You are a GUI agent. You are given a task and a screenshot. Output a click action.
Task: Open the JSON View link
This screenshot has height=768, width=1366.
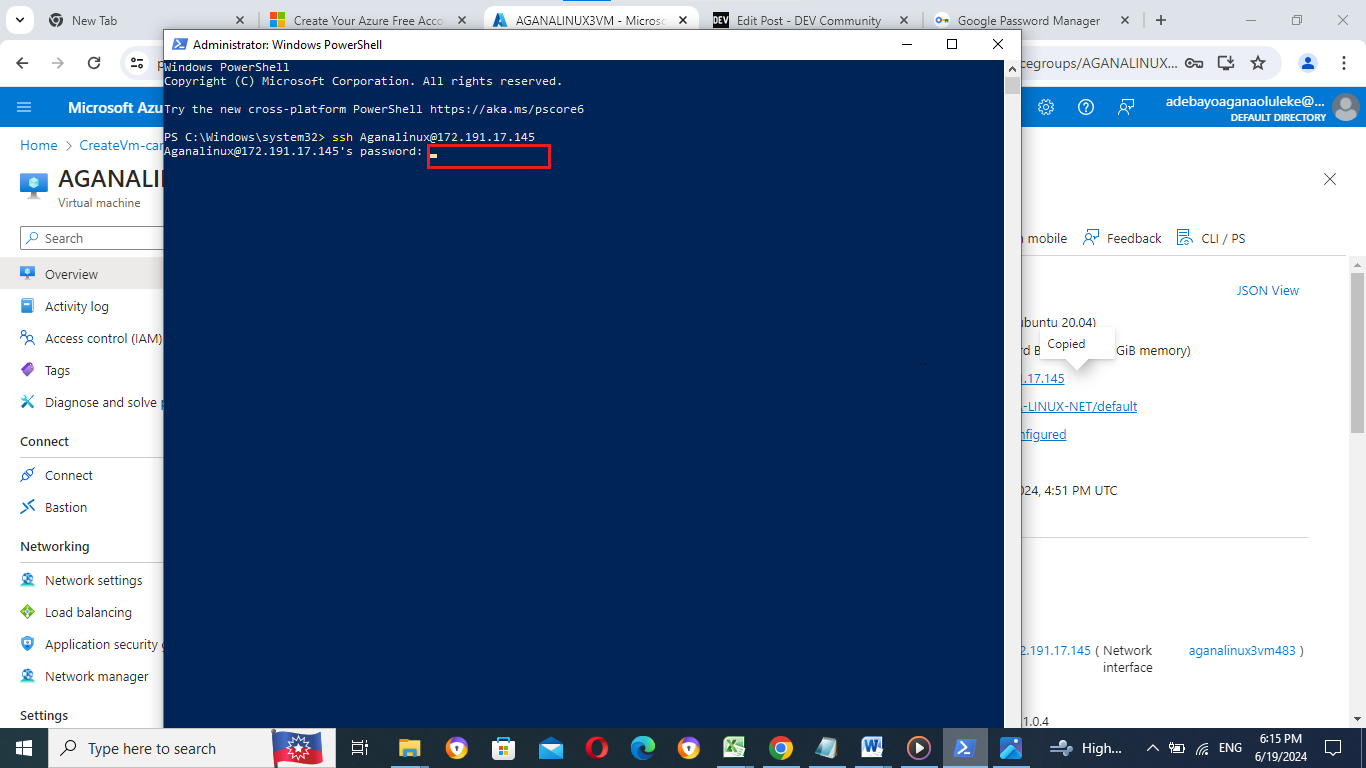point(1268,290)
